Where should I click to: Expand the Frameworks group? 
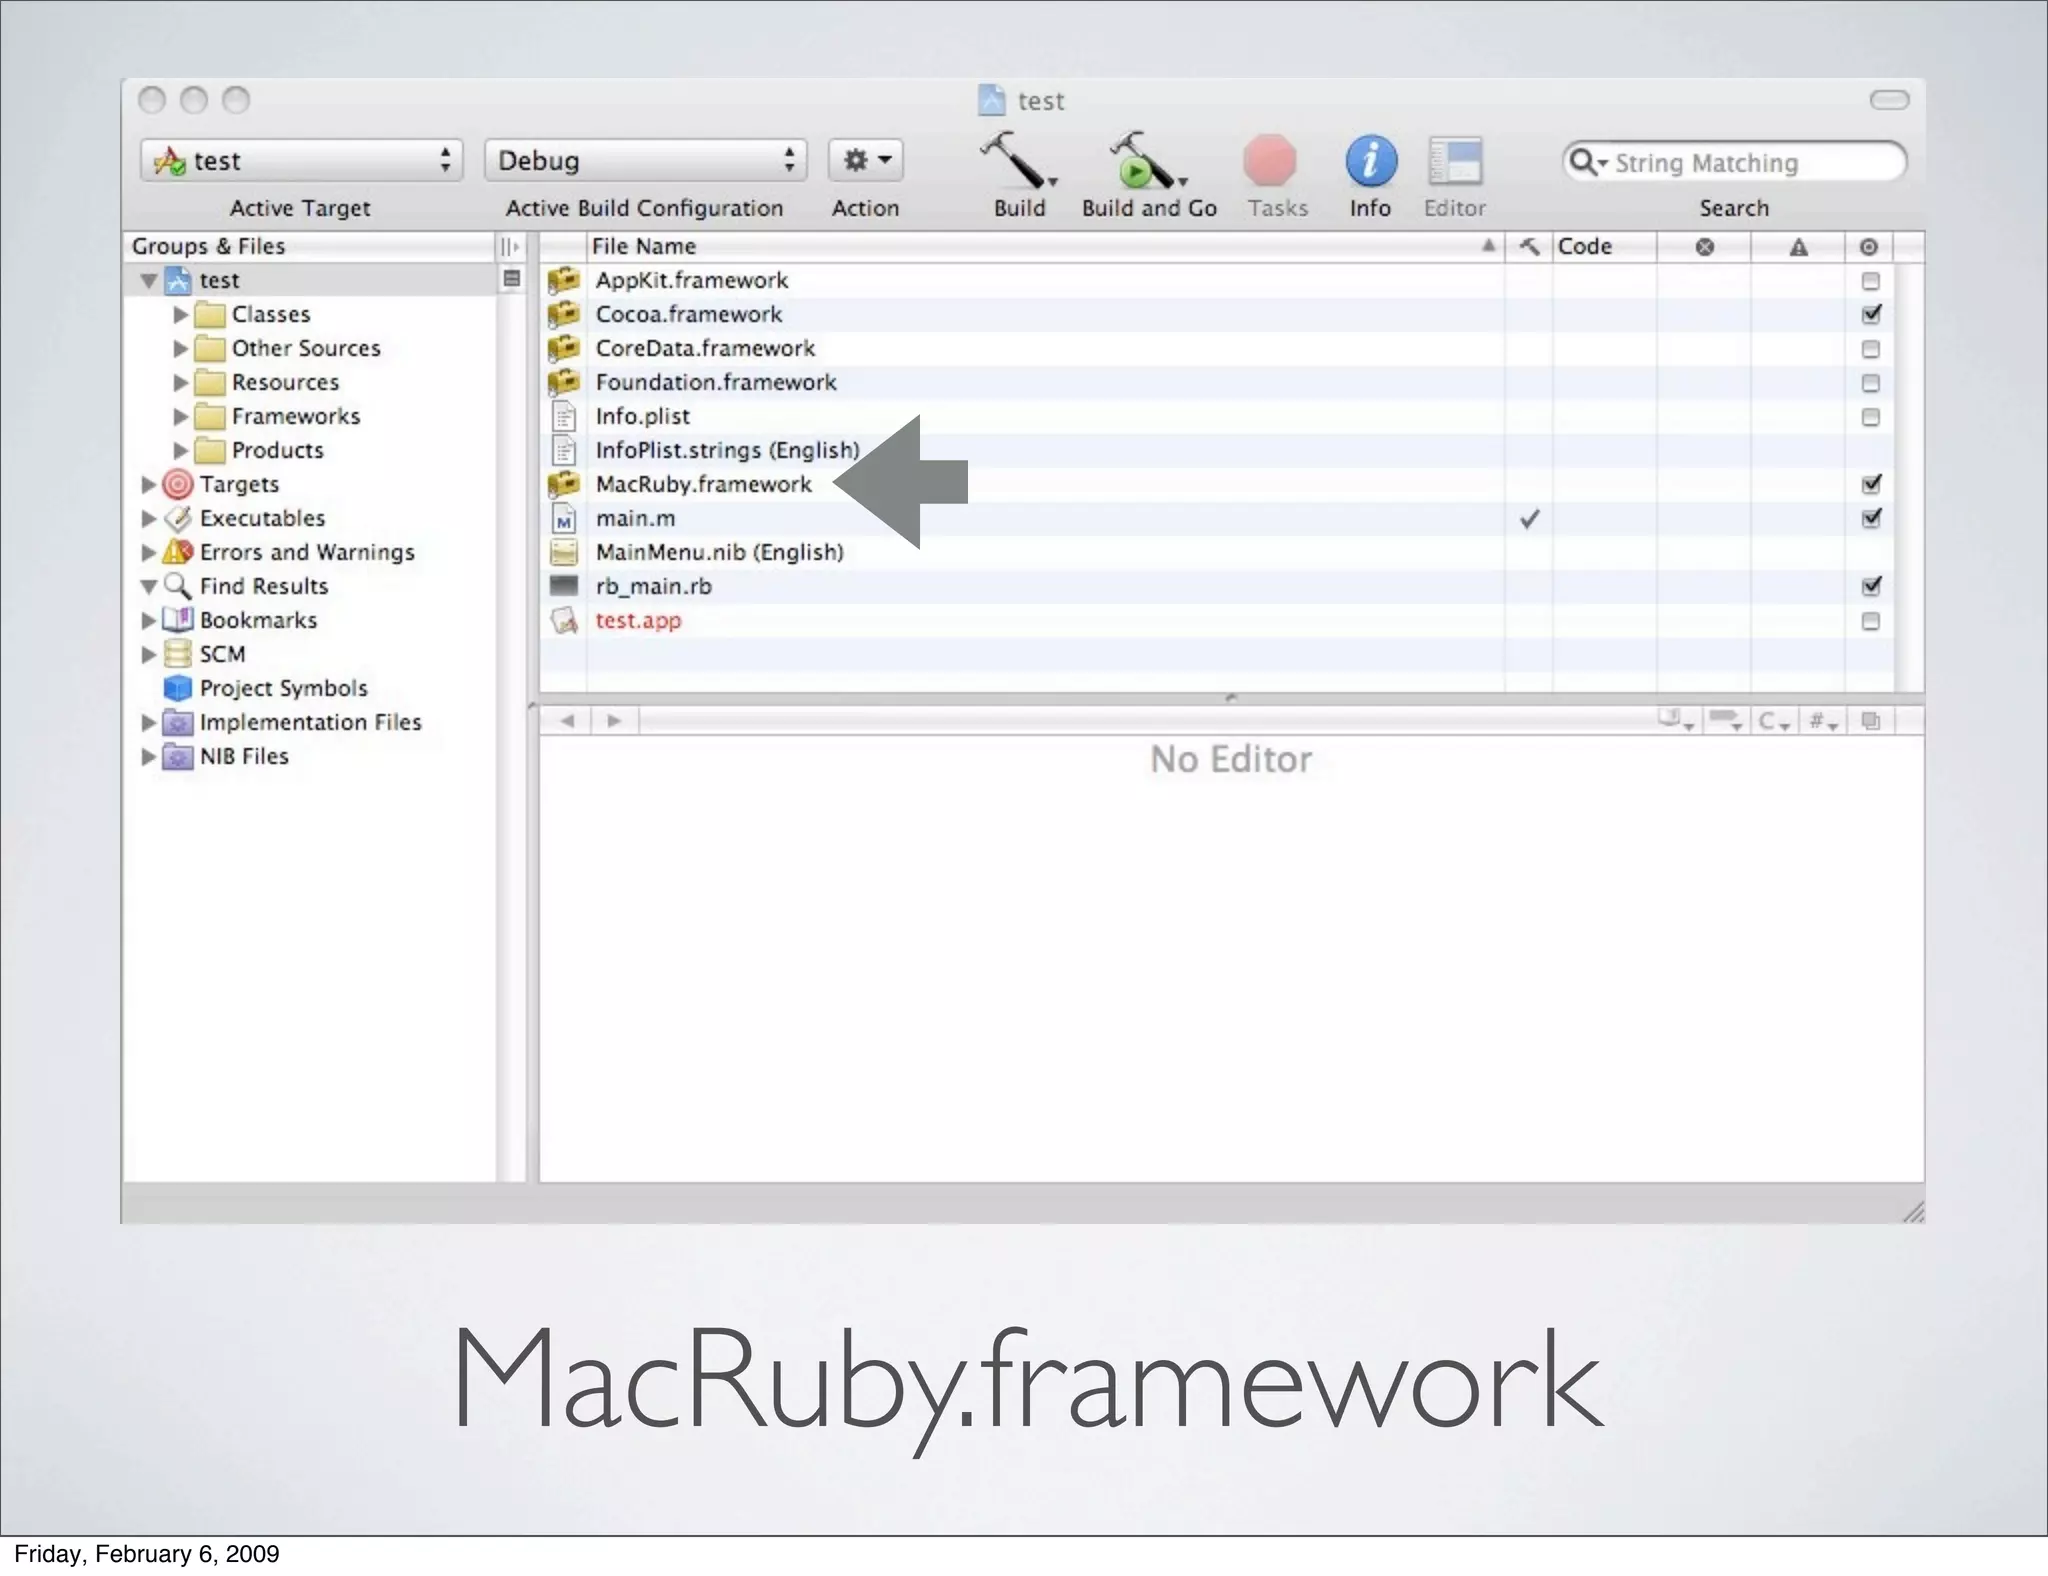point(180,416)
